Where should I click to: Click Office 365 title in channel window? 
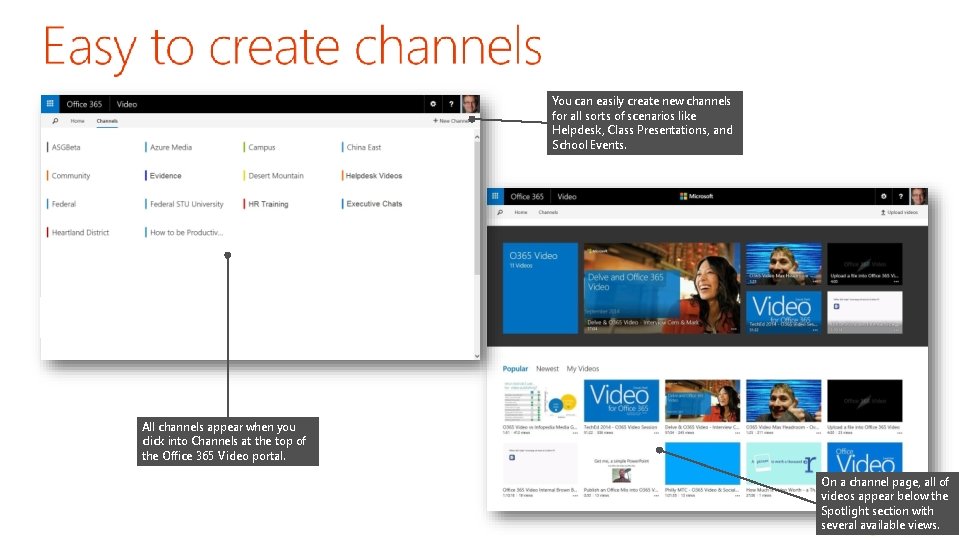(527, 196)
